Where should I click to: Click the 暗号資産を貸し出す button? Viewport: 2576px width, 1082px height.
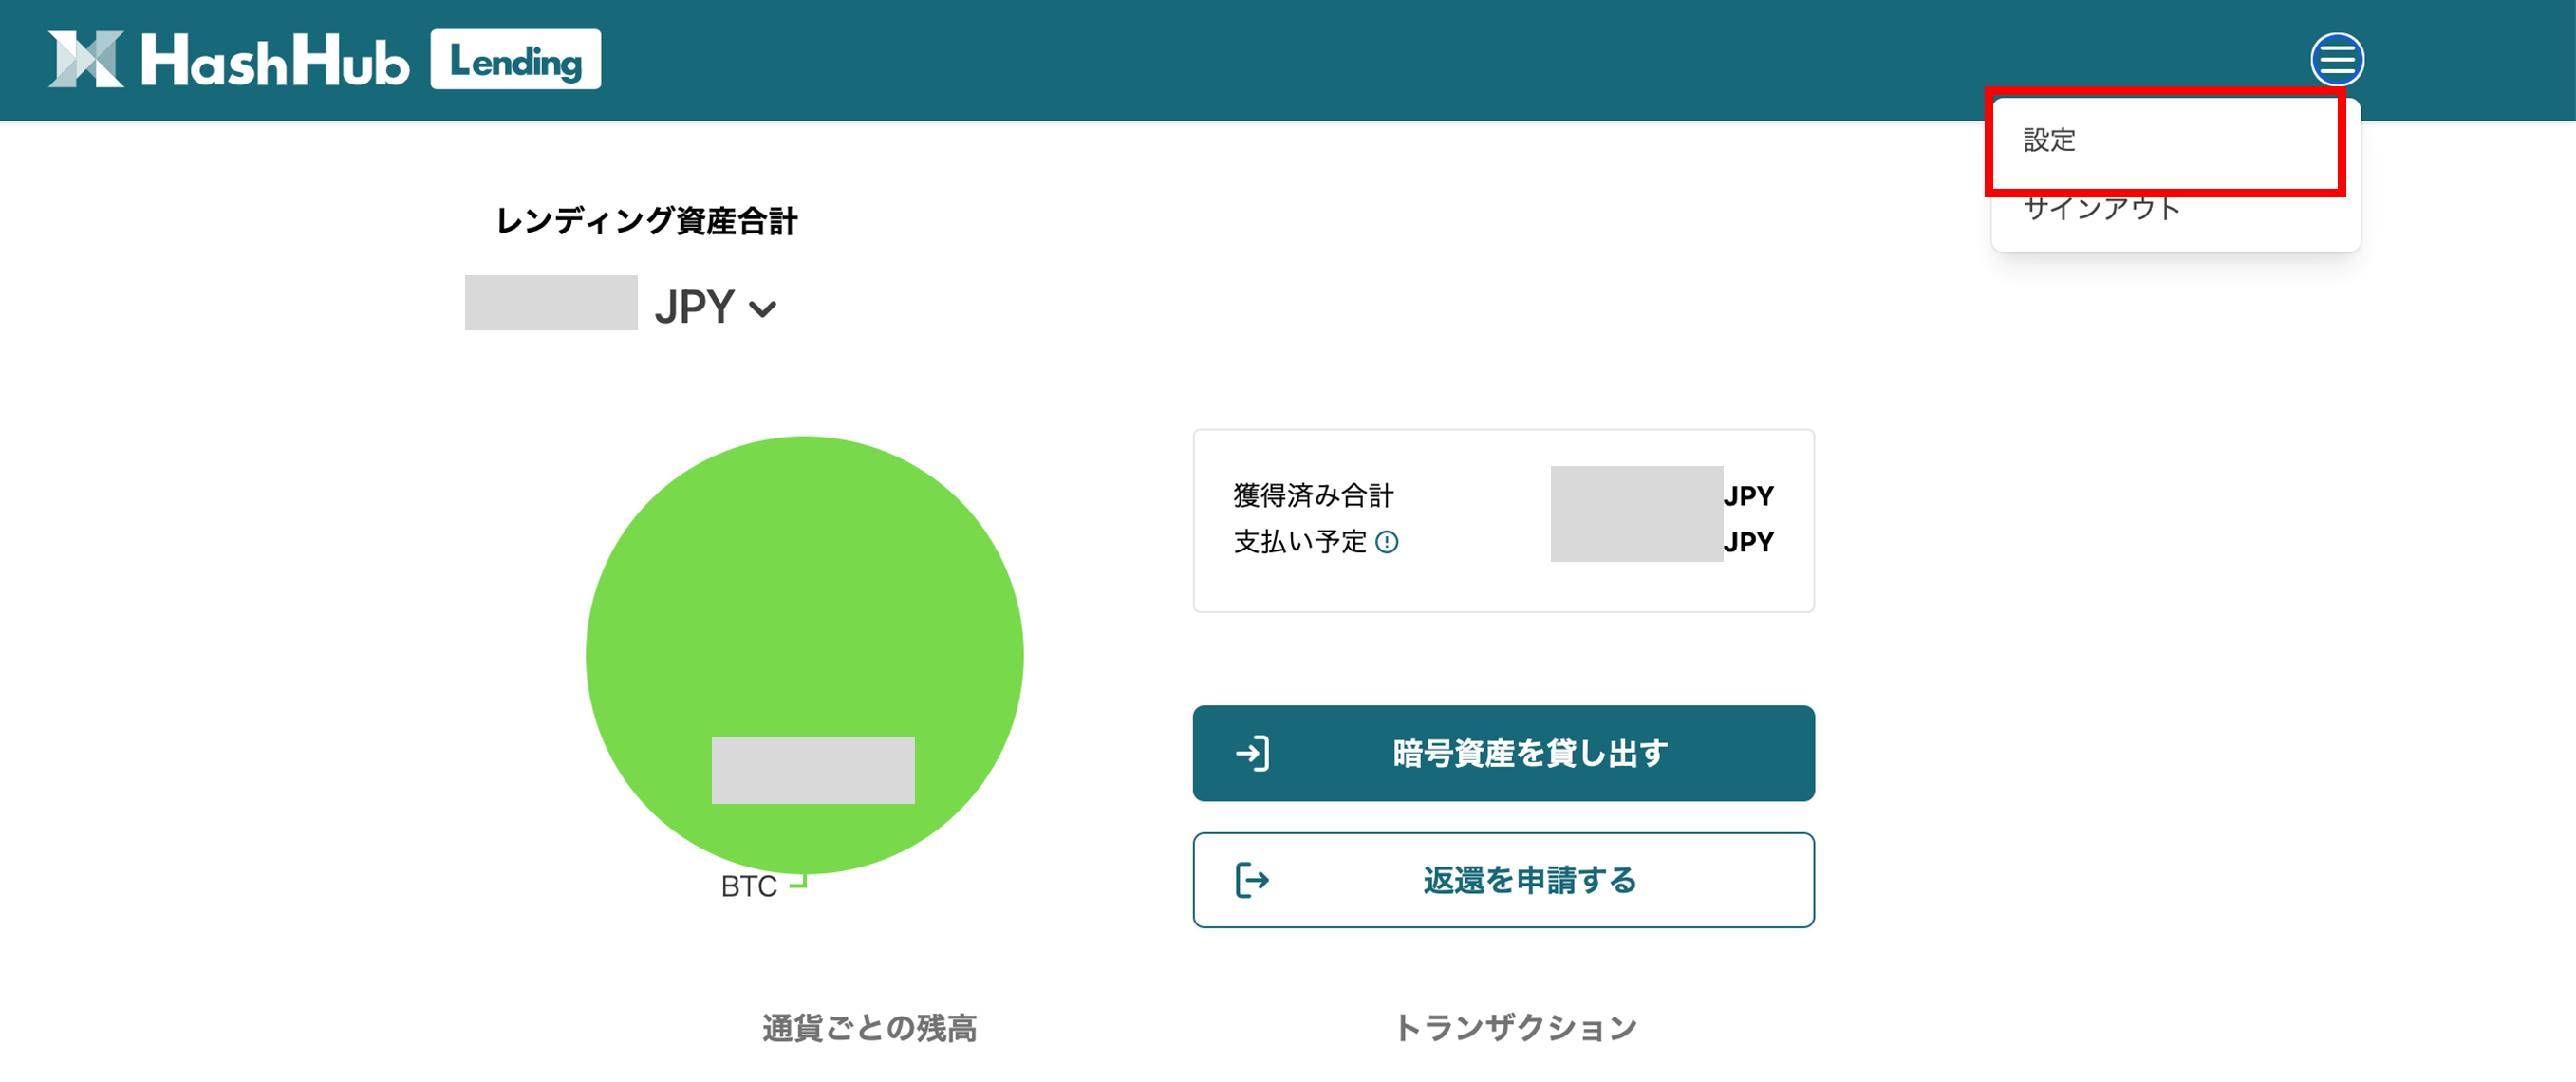pyautogui.click(x=1503, y=753)
